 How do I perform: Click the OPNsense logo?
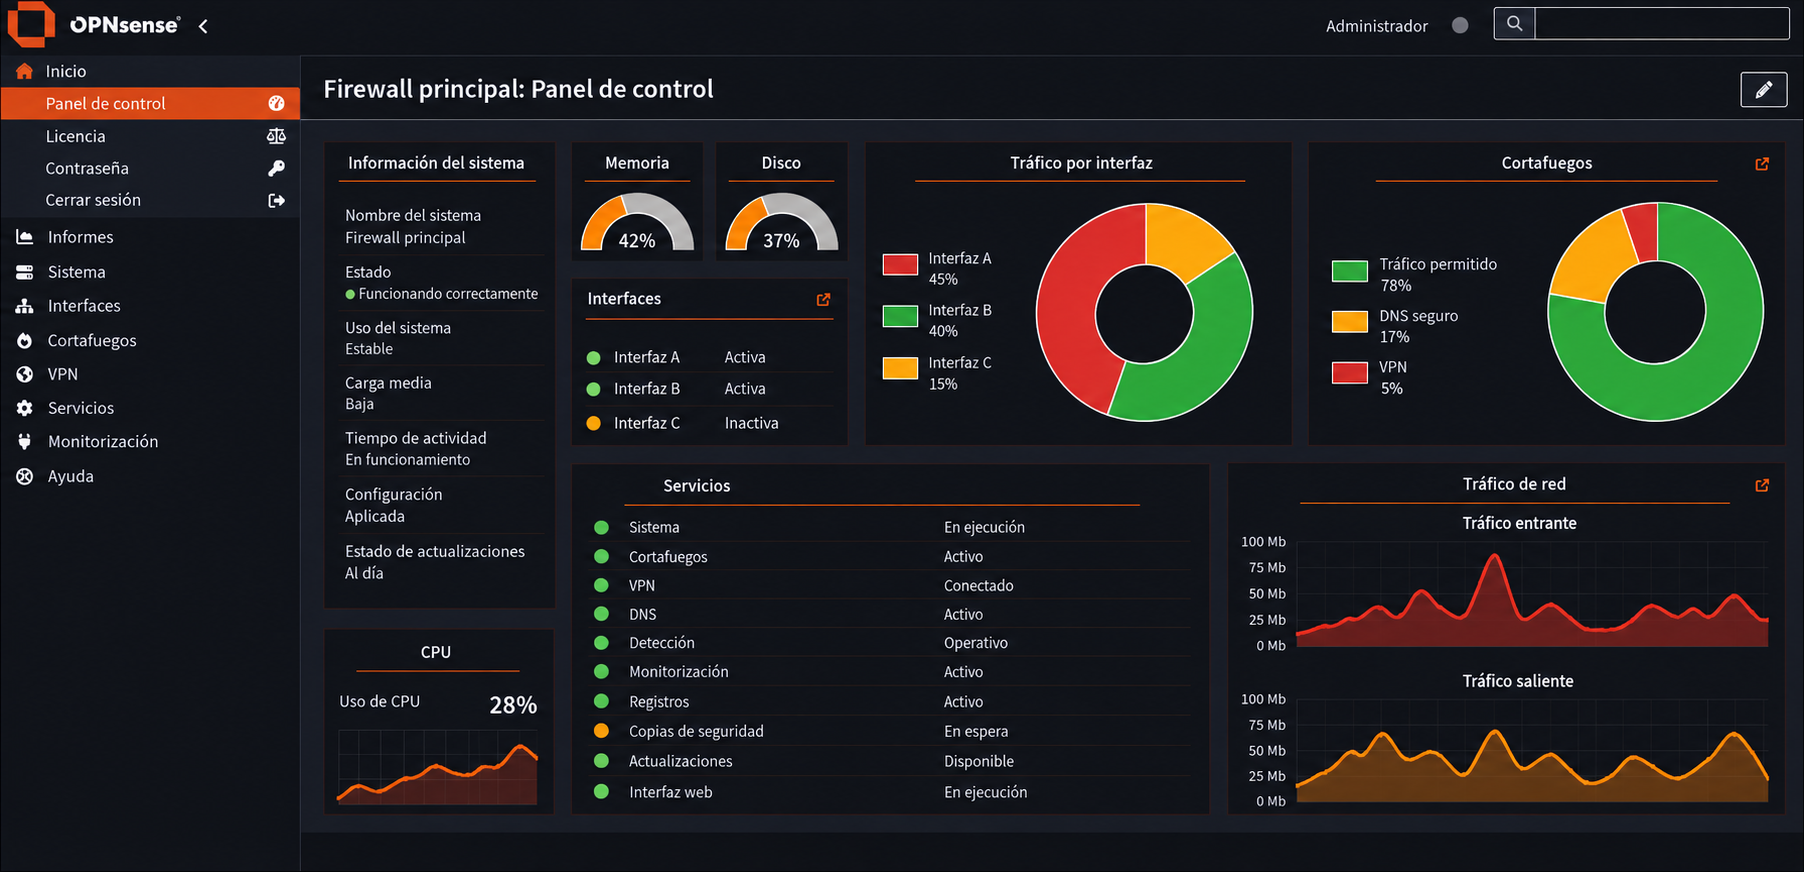pos(94,25)
